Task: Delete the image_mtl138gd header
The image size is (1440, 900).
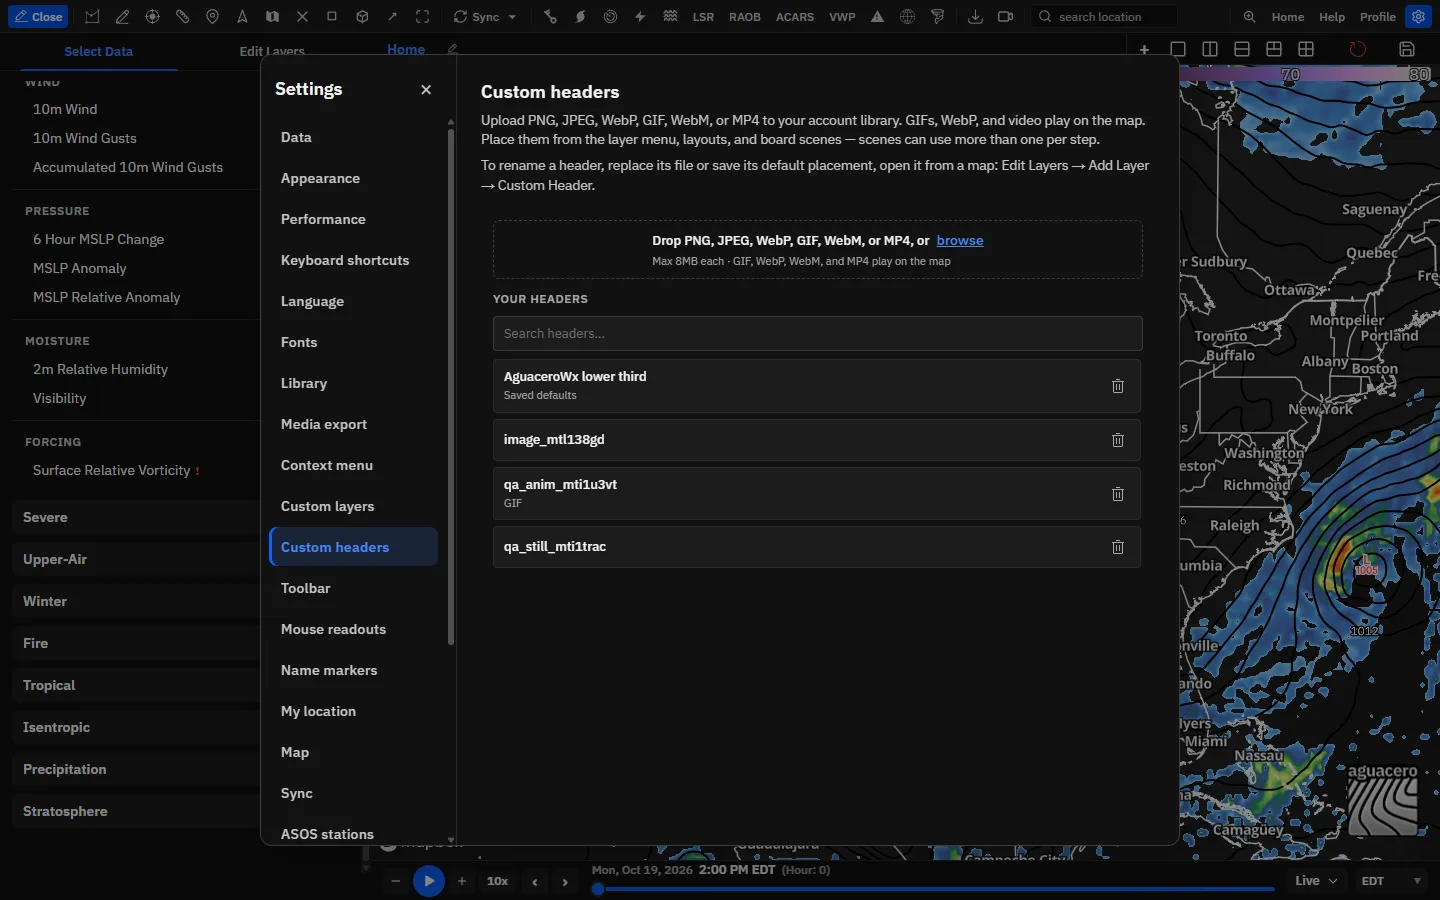Action: [x=1118, y=440]
